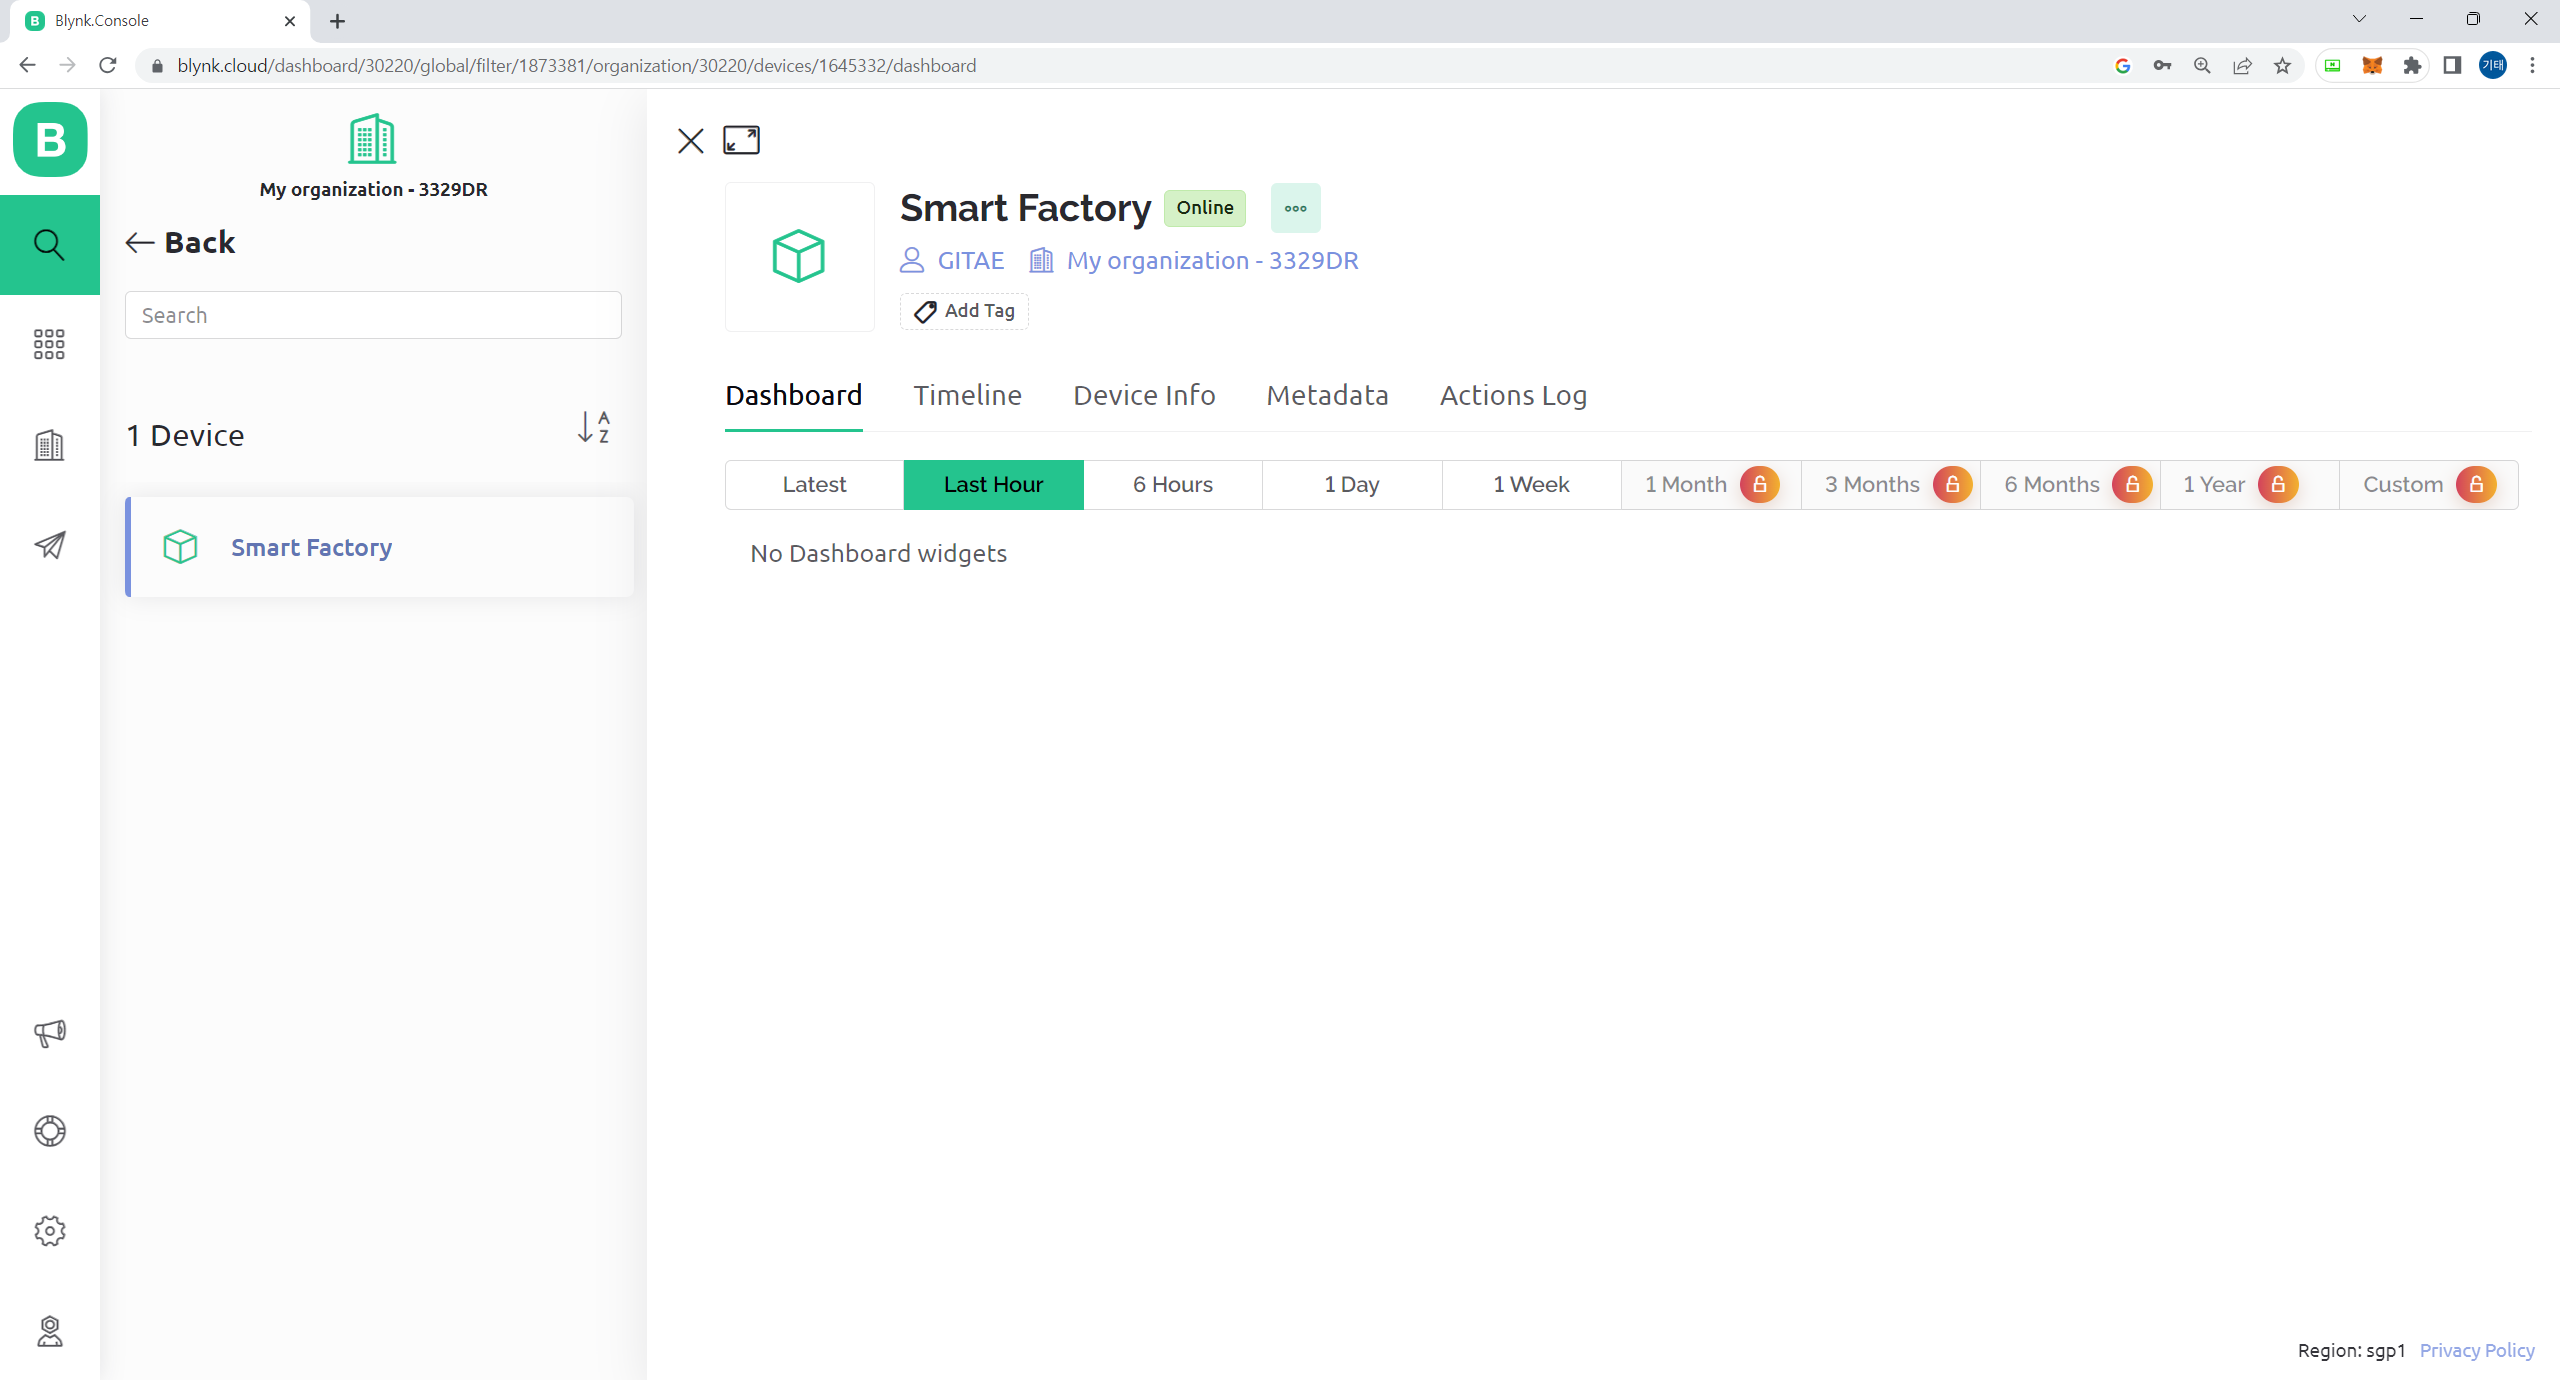Click the device Search input field
The height and width of the screenshot is (1380, 2560).
click(373, 316)
